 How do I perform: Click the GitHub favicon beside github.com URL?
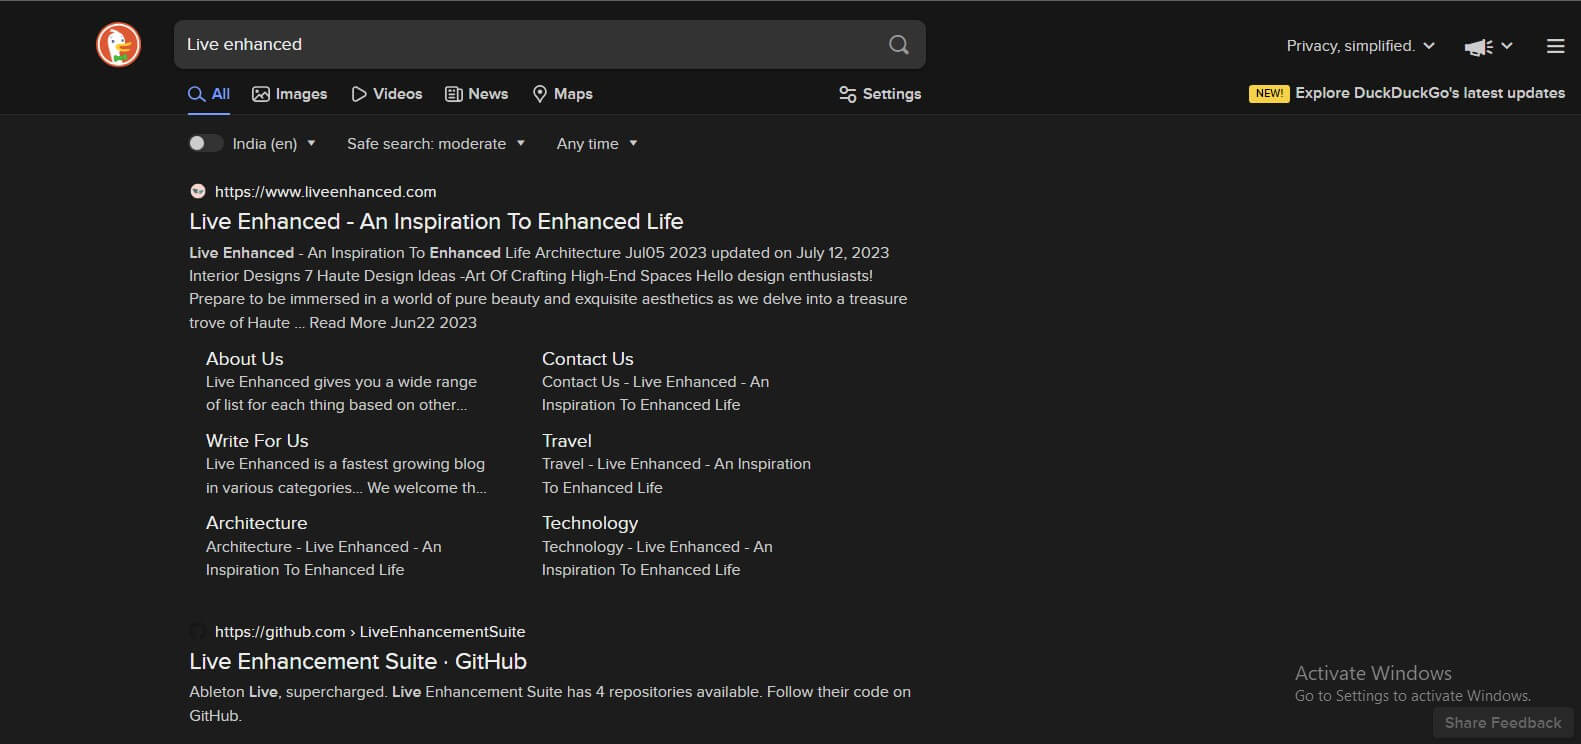click(x=198, y=631)
